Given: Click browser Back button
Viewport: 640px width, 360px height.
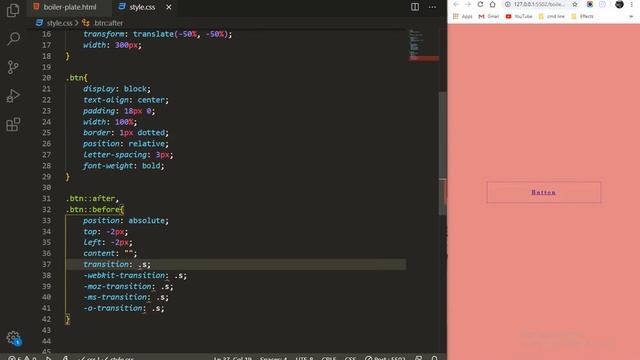Looking at the screenshot, I should click(456, 4).
